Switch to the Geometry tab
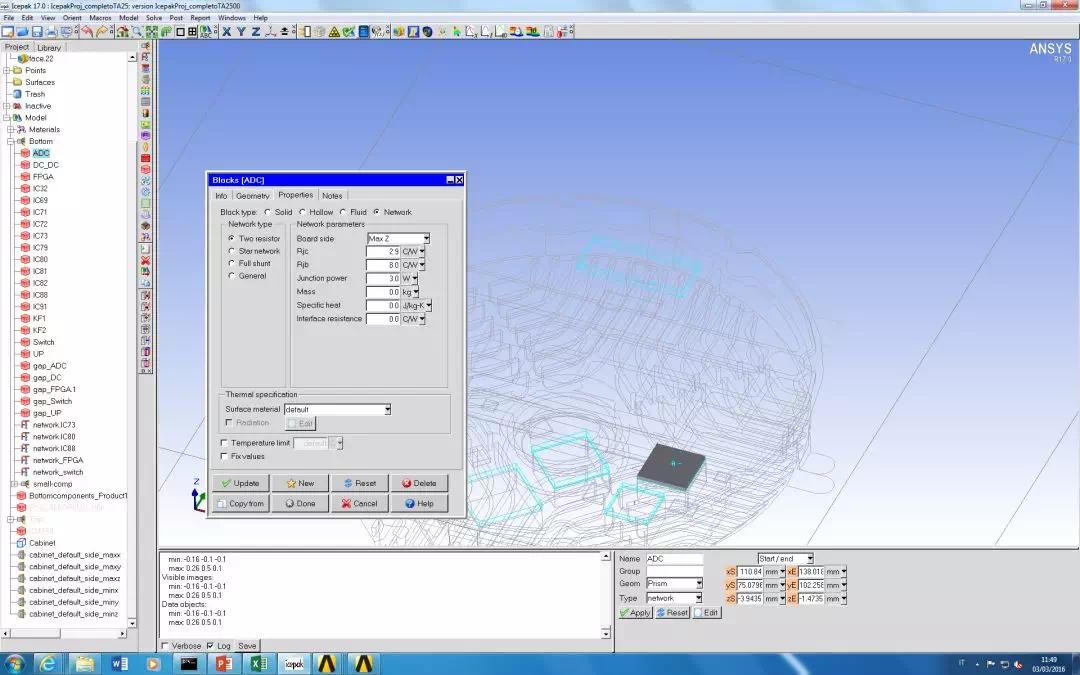 point(253,196)
